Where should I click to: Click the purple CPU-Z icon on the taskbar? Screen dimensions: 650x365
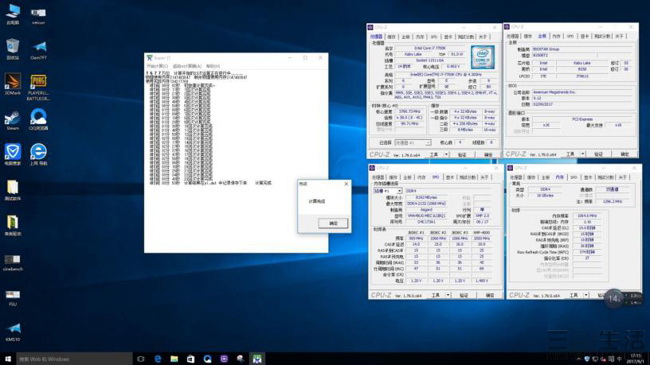pos(224,359)
